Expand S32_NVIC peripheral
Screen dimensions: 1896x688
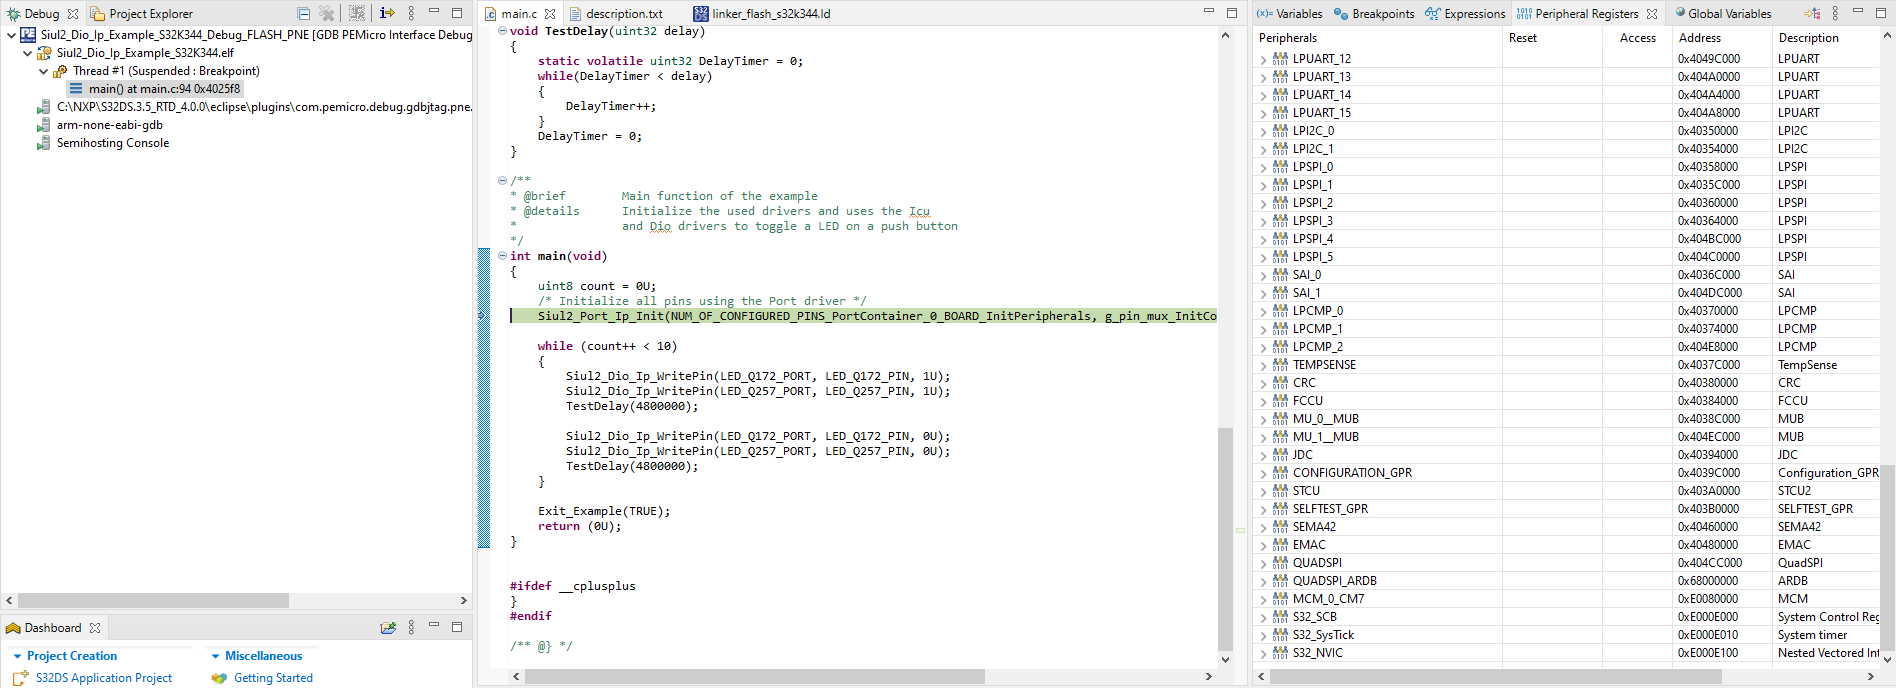point(1263,653)
